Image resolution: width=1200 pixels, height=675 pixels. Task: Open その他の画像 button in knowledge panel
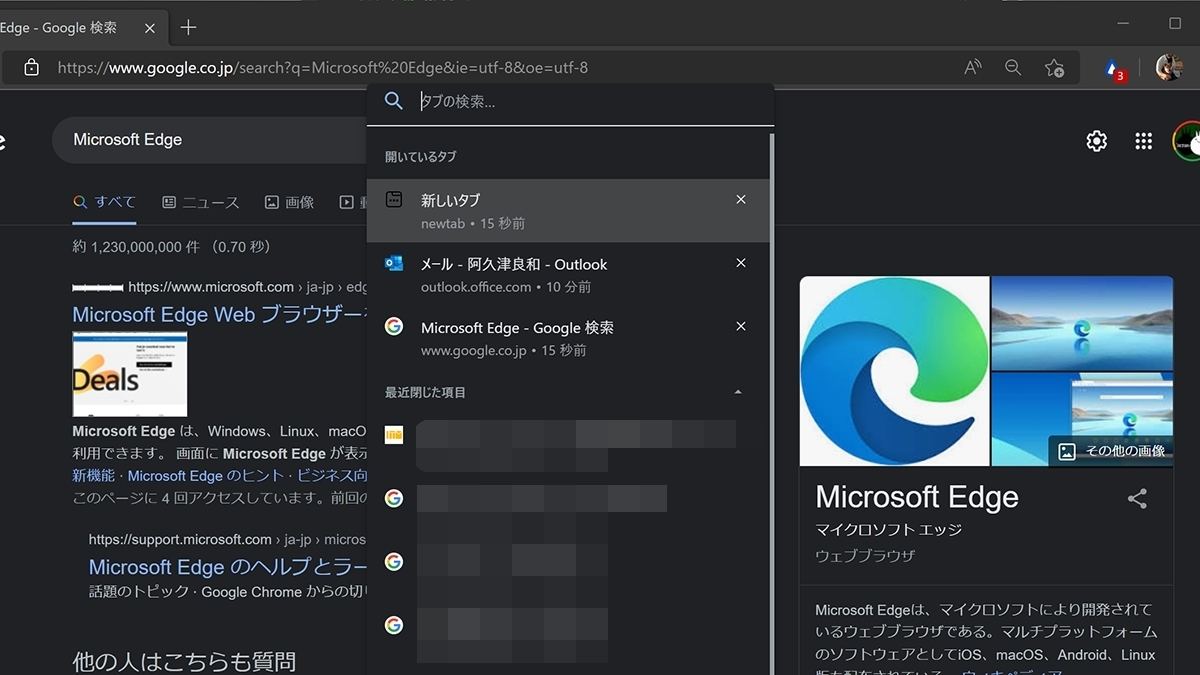coord(1111,451)
